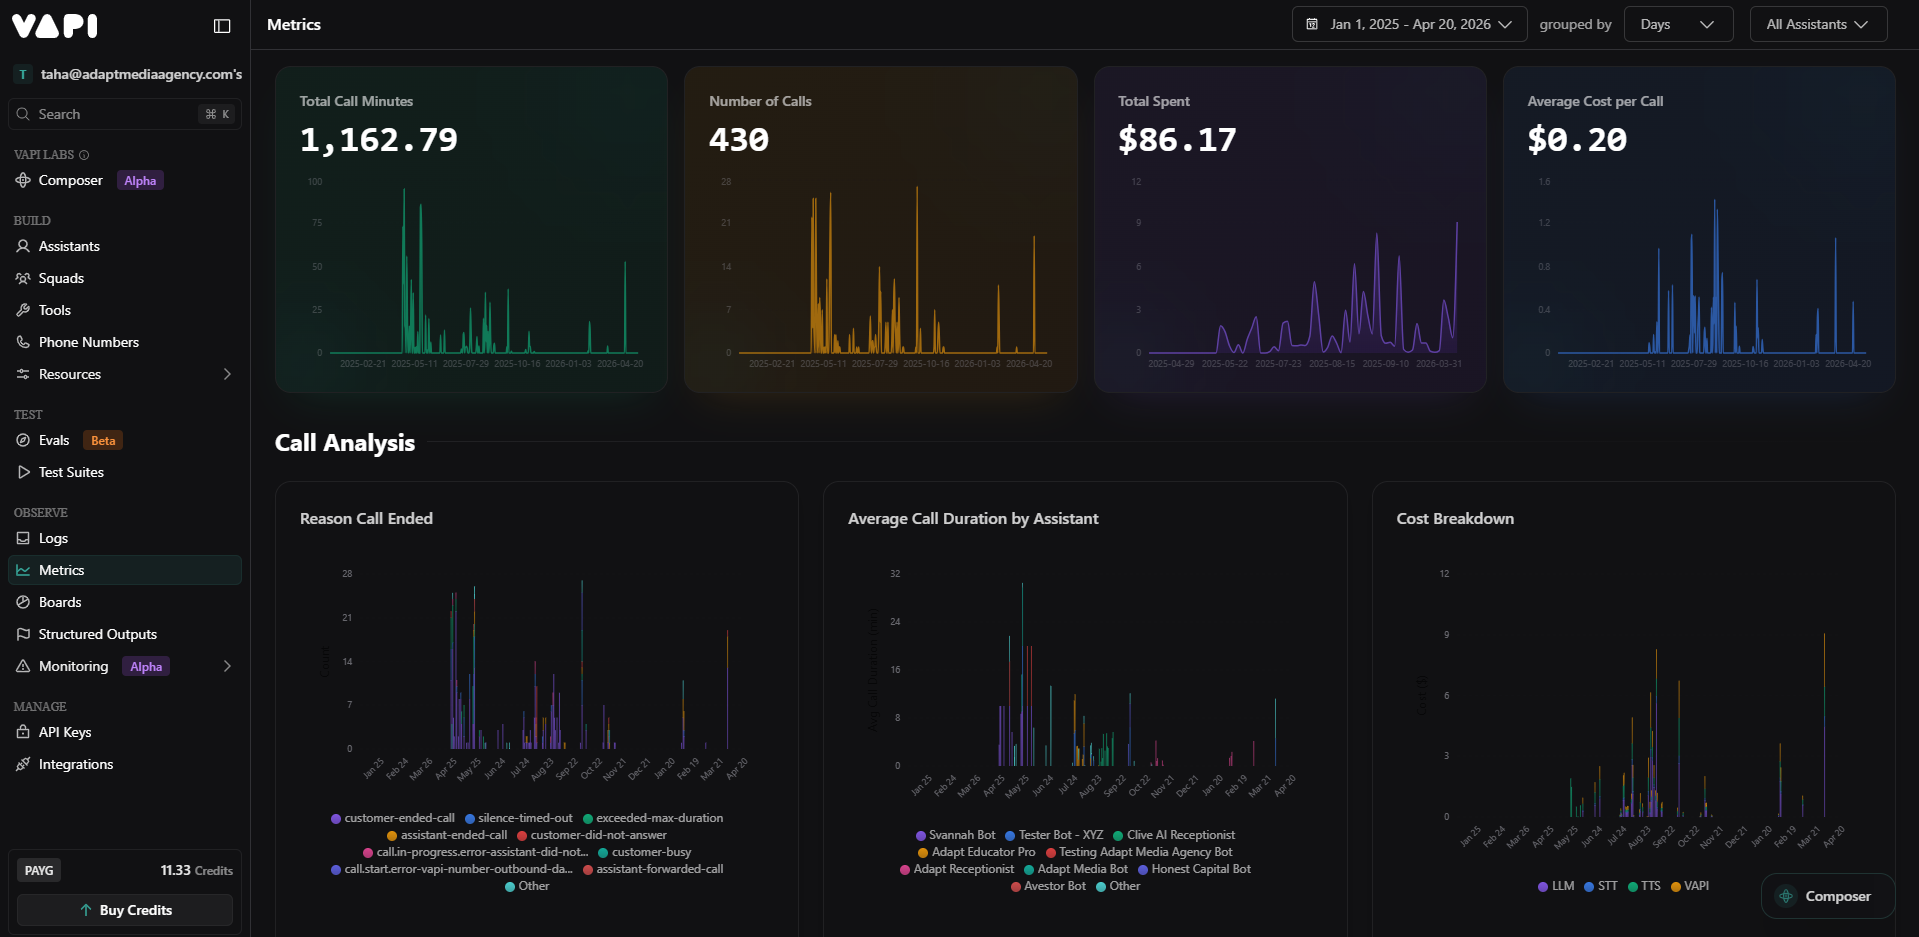This screenshot has width=1919, height=937.
Task: Click the Buy Credits button
Action: point(125,910)
